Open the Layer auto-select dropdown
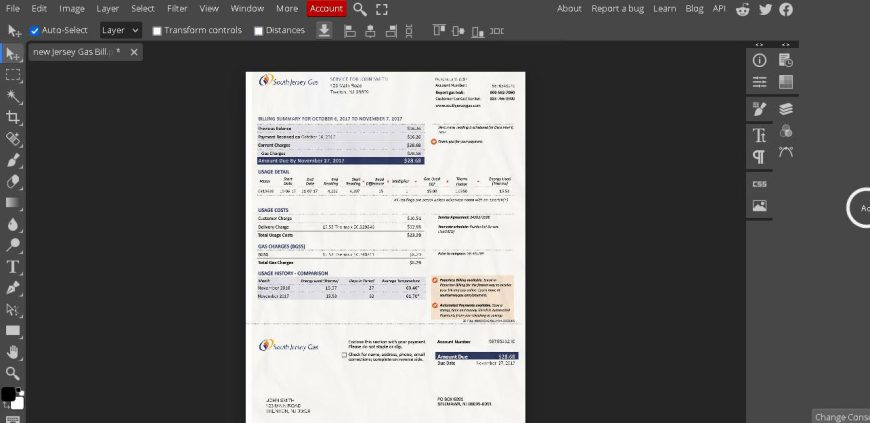The image size is (870, 423). point(120,30)
